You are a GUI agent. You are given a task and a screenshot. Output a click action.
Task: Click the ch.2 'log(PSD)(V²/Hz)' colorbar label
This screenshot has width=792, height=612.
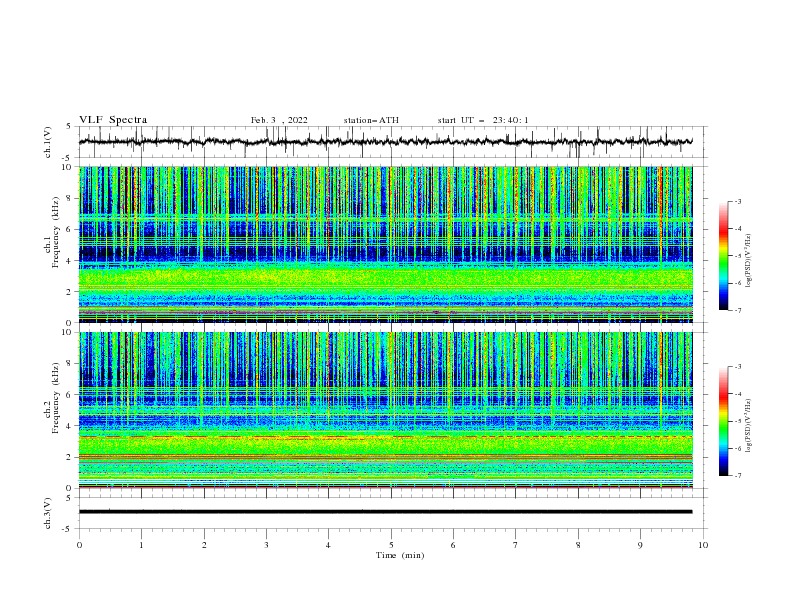tap(749, 426)
